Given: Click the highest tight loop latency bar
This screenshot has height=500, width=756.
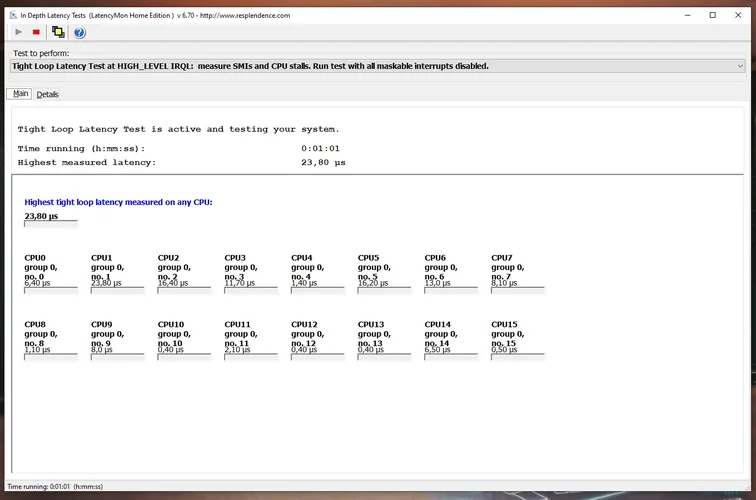Looking at the screenshot, I should pyautogui.click(x=50, y=223).
